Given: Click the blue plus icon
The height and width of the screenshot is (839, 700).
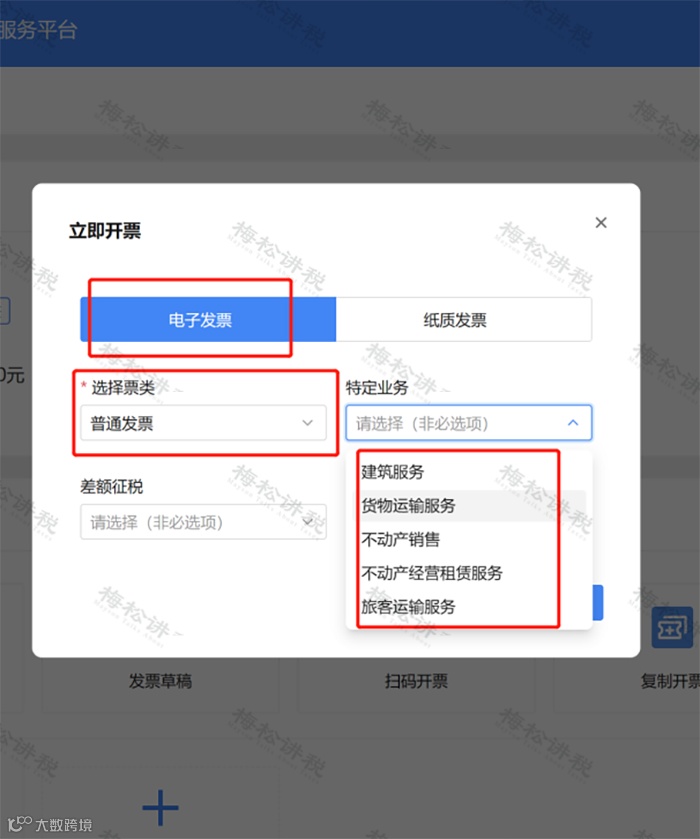Looking at the screenshot, I should click(x=160, y=807).
